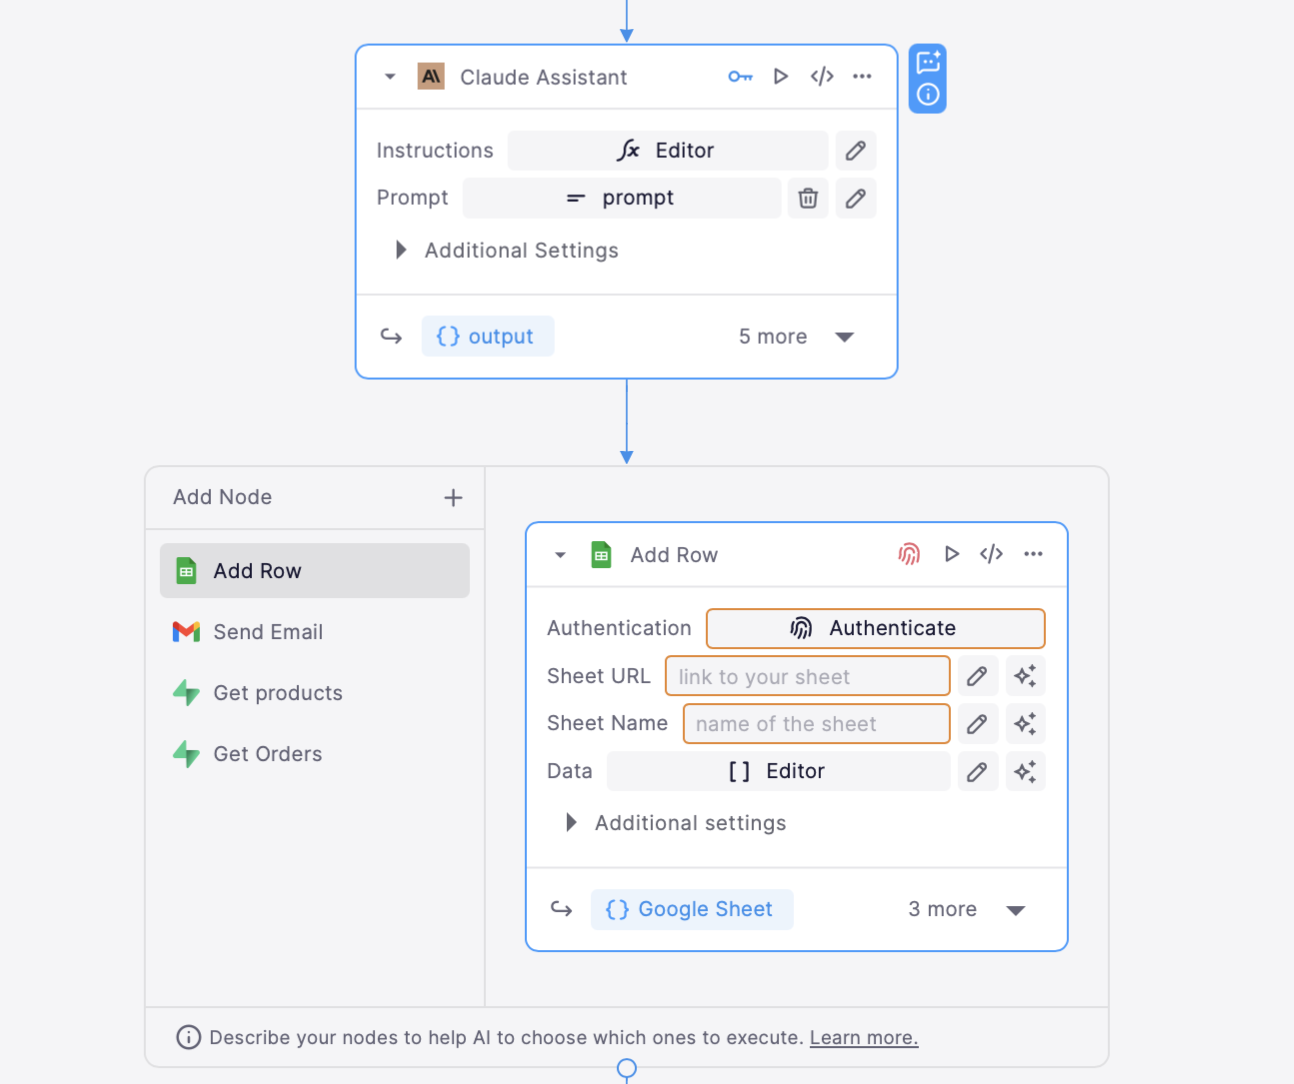Open the AI chat sparkle panel
1294x1084 pixels.
pyautogui.click(x=928, y=61)
